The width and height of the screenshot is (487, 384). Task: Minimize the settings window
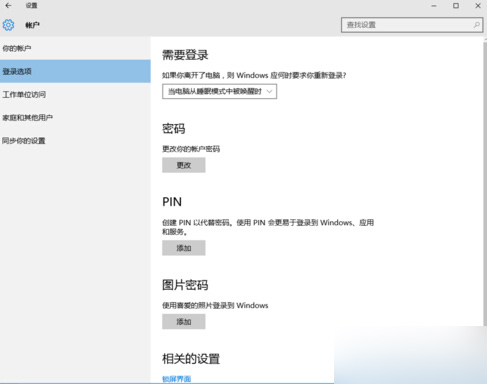[x=434, y=6]
